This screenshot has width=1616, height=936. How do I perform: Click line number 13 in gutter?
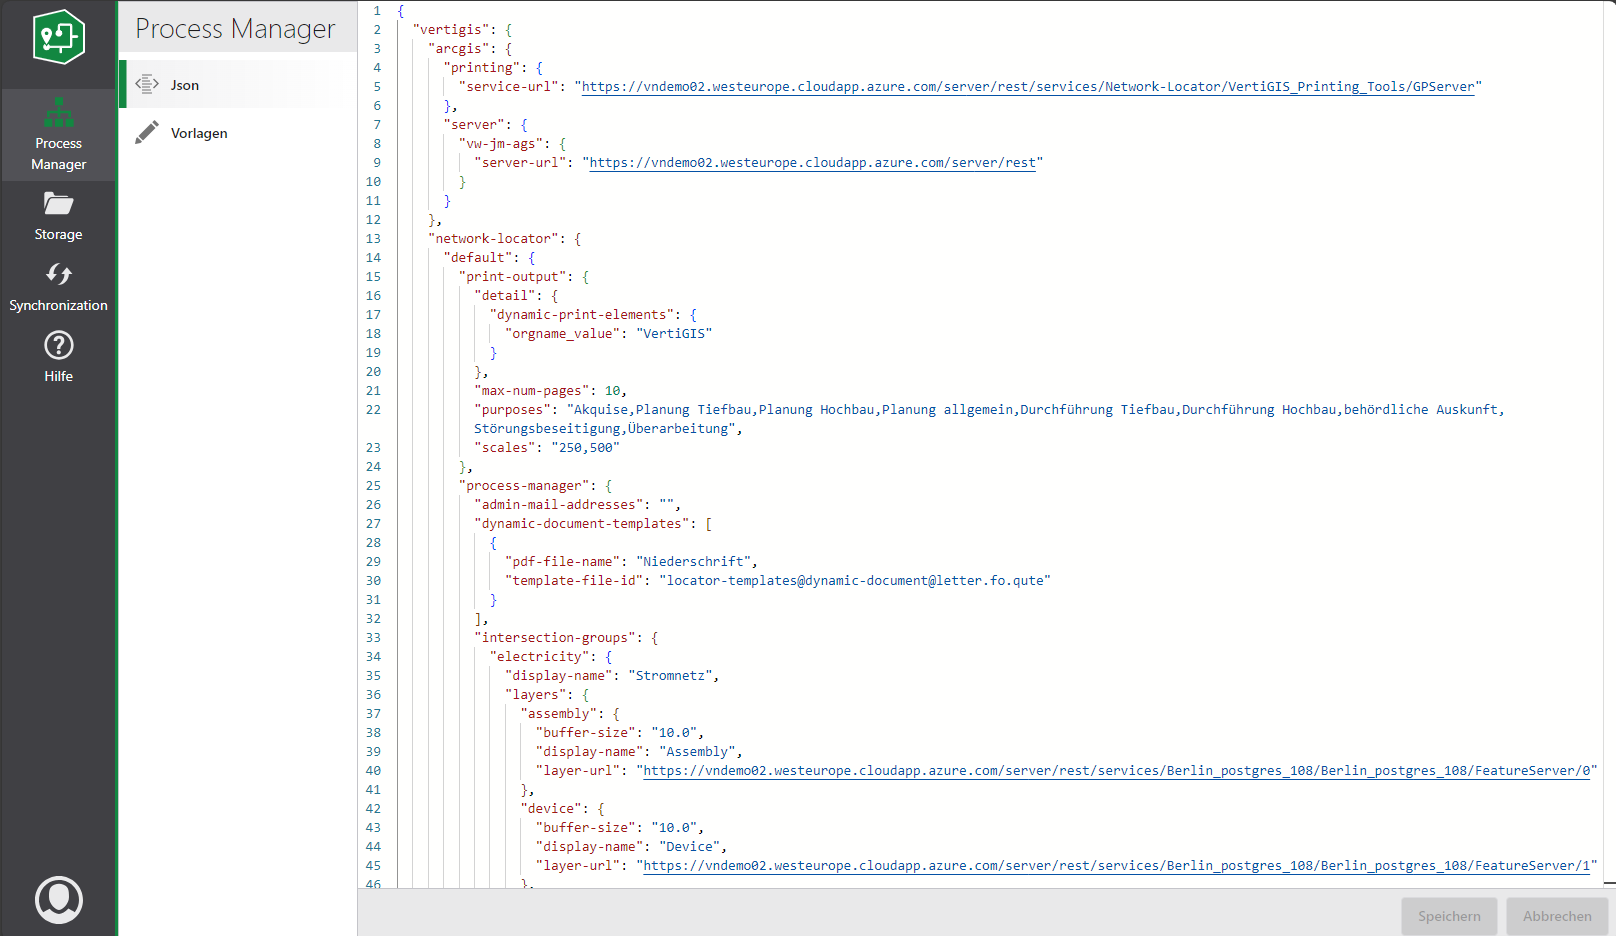(373, 239)
